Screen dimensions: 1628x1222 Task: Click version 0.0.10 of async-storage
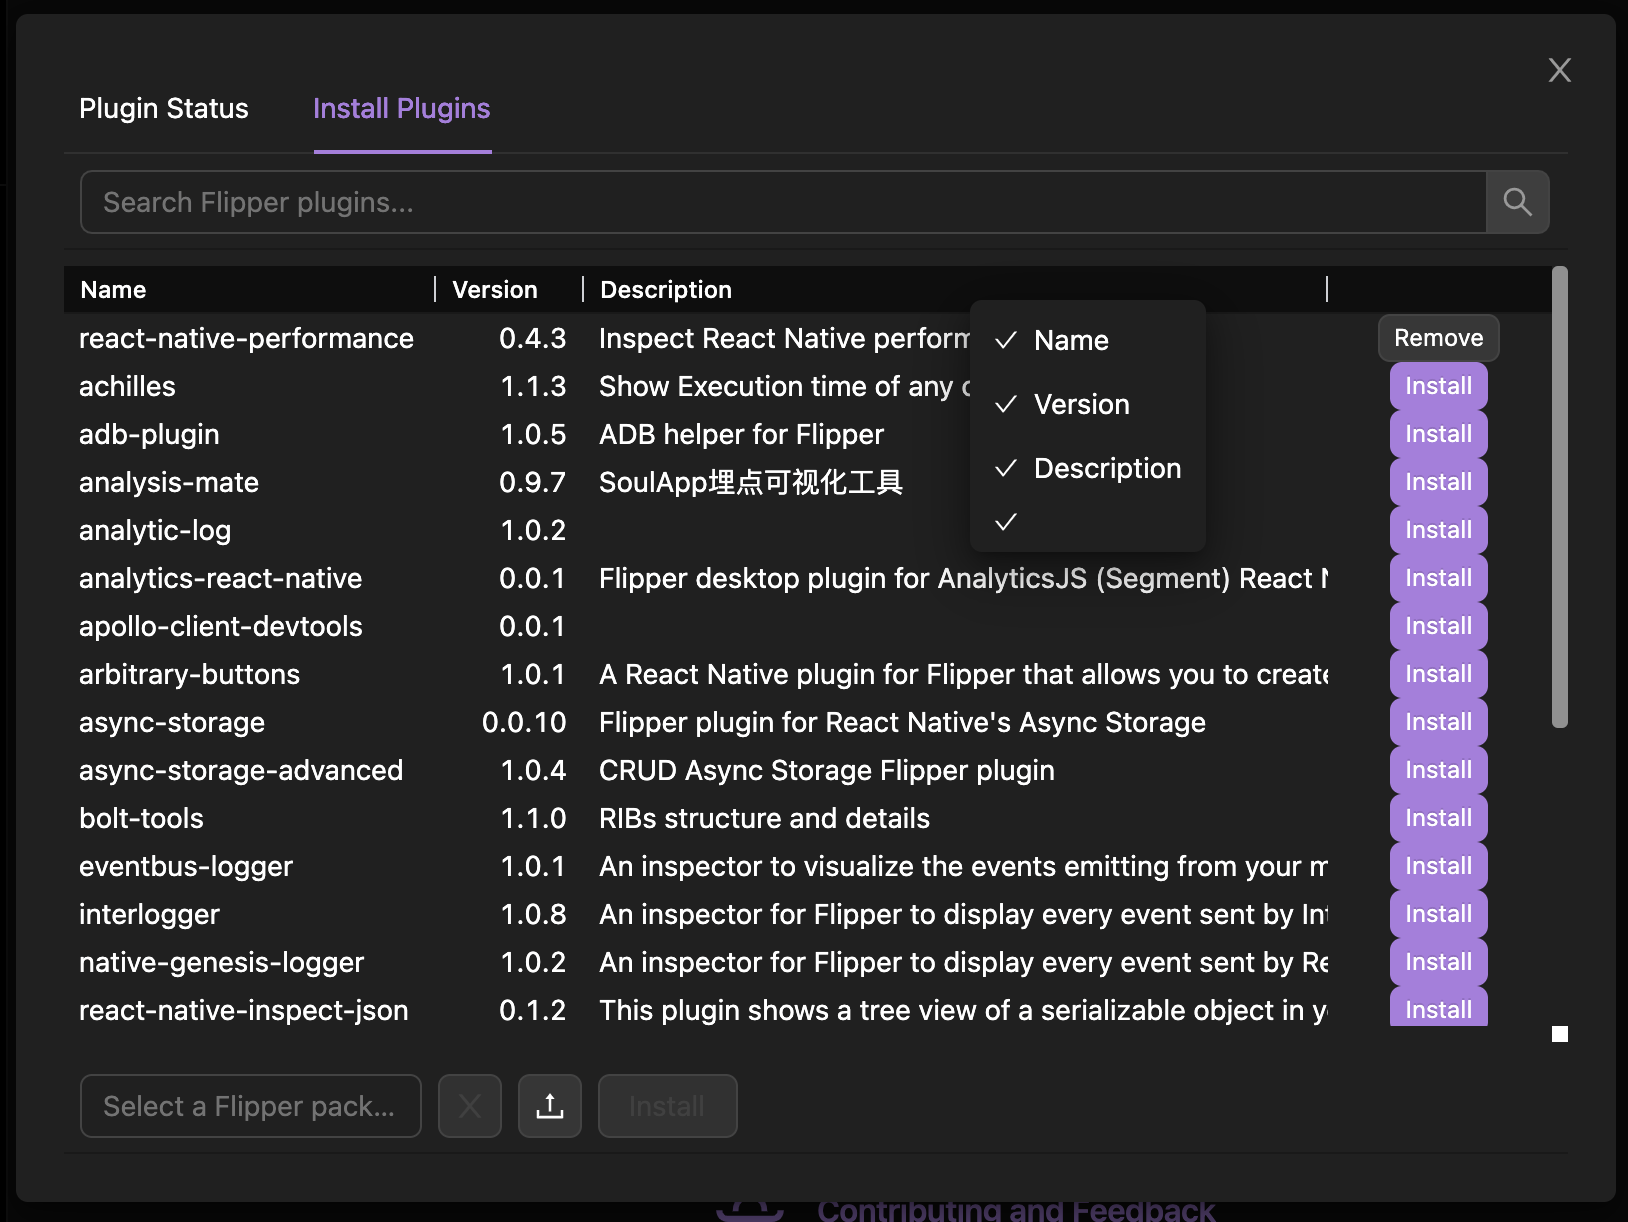pos(524,722)
